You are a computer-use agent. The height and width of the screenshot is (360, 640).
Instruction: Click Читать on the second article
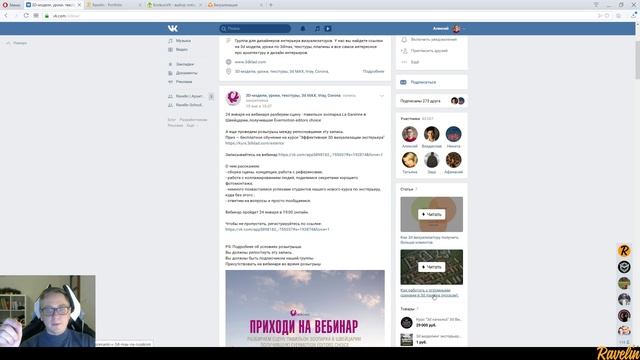click(431, 267)
